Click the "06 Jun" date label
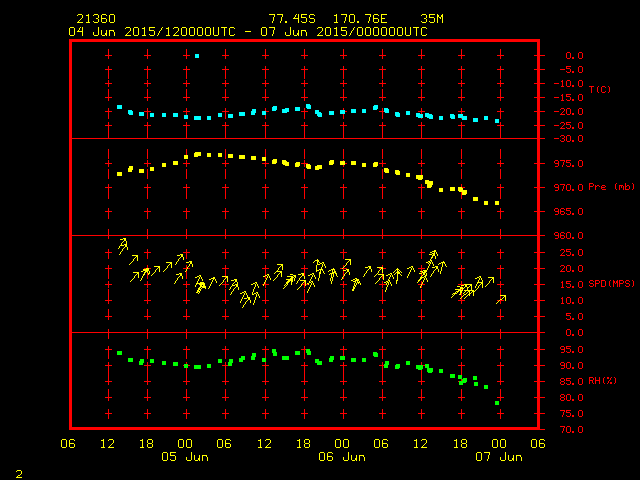This screenshot has width=640, height=480. tap(342, 457)
